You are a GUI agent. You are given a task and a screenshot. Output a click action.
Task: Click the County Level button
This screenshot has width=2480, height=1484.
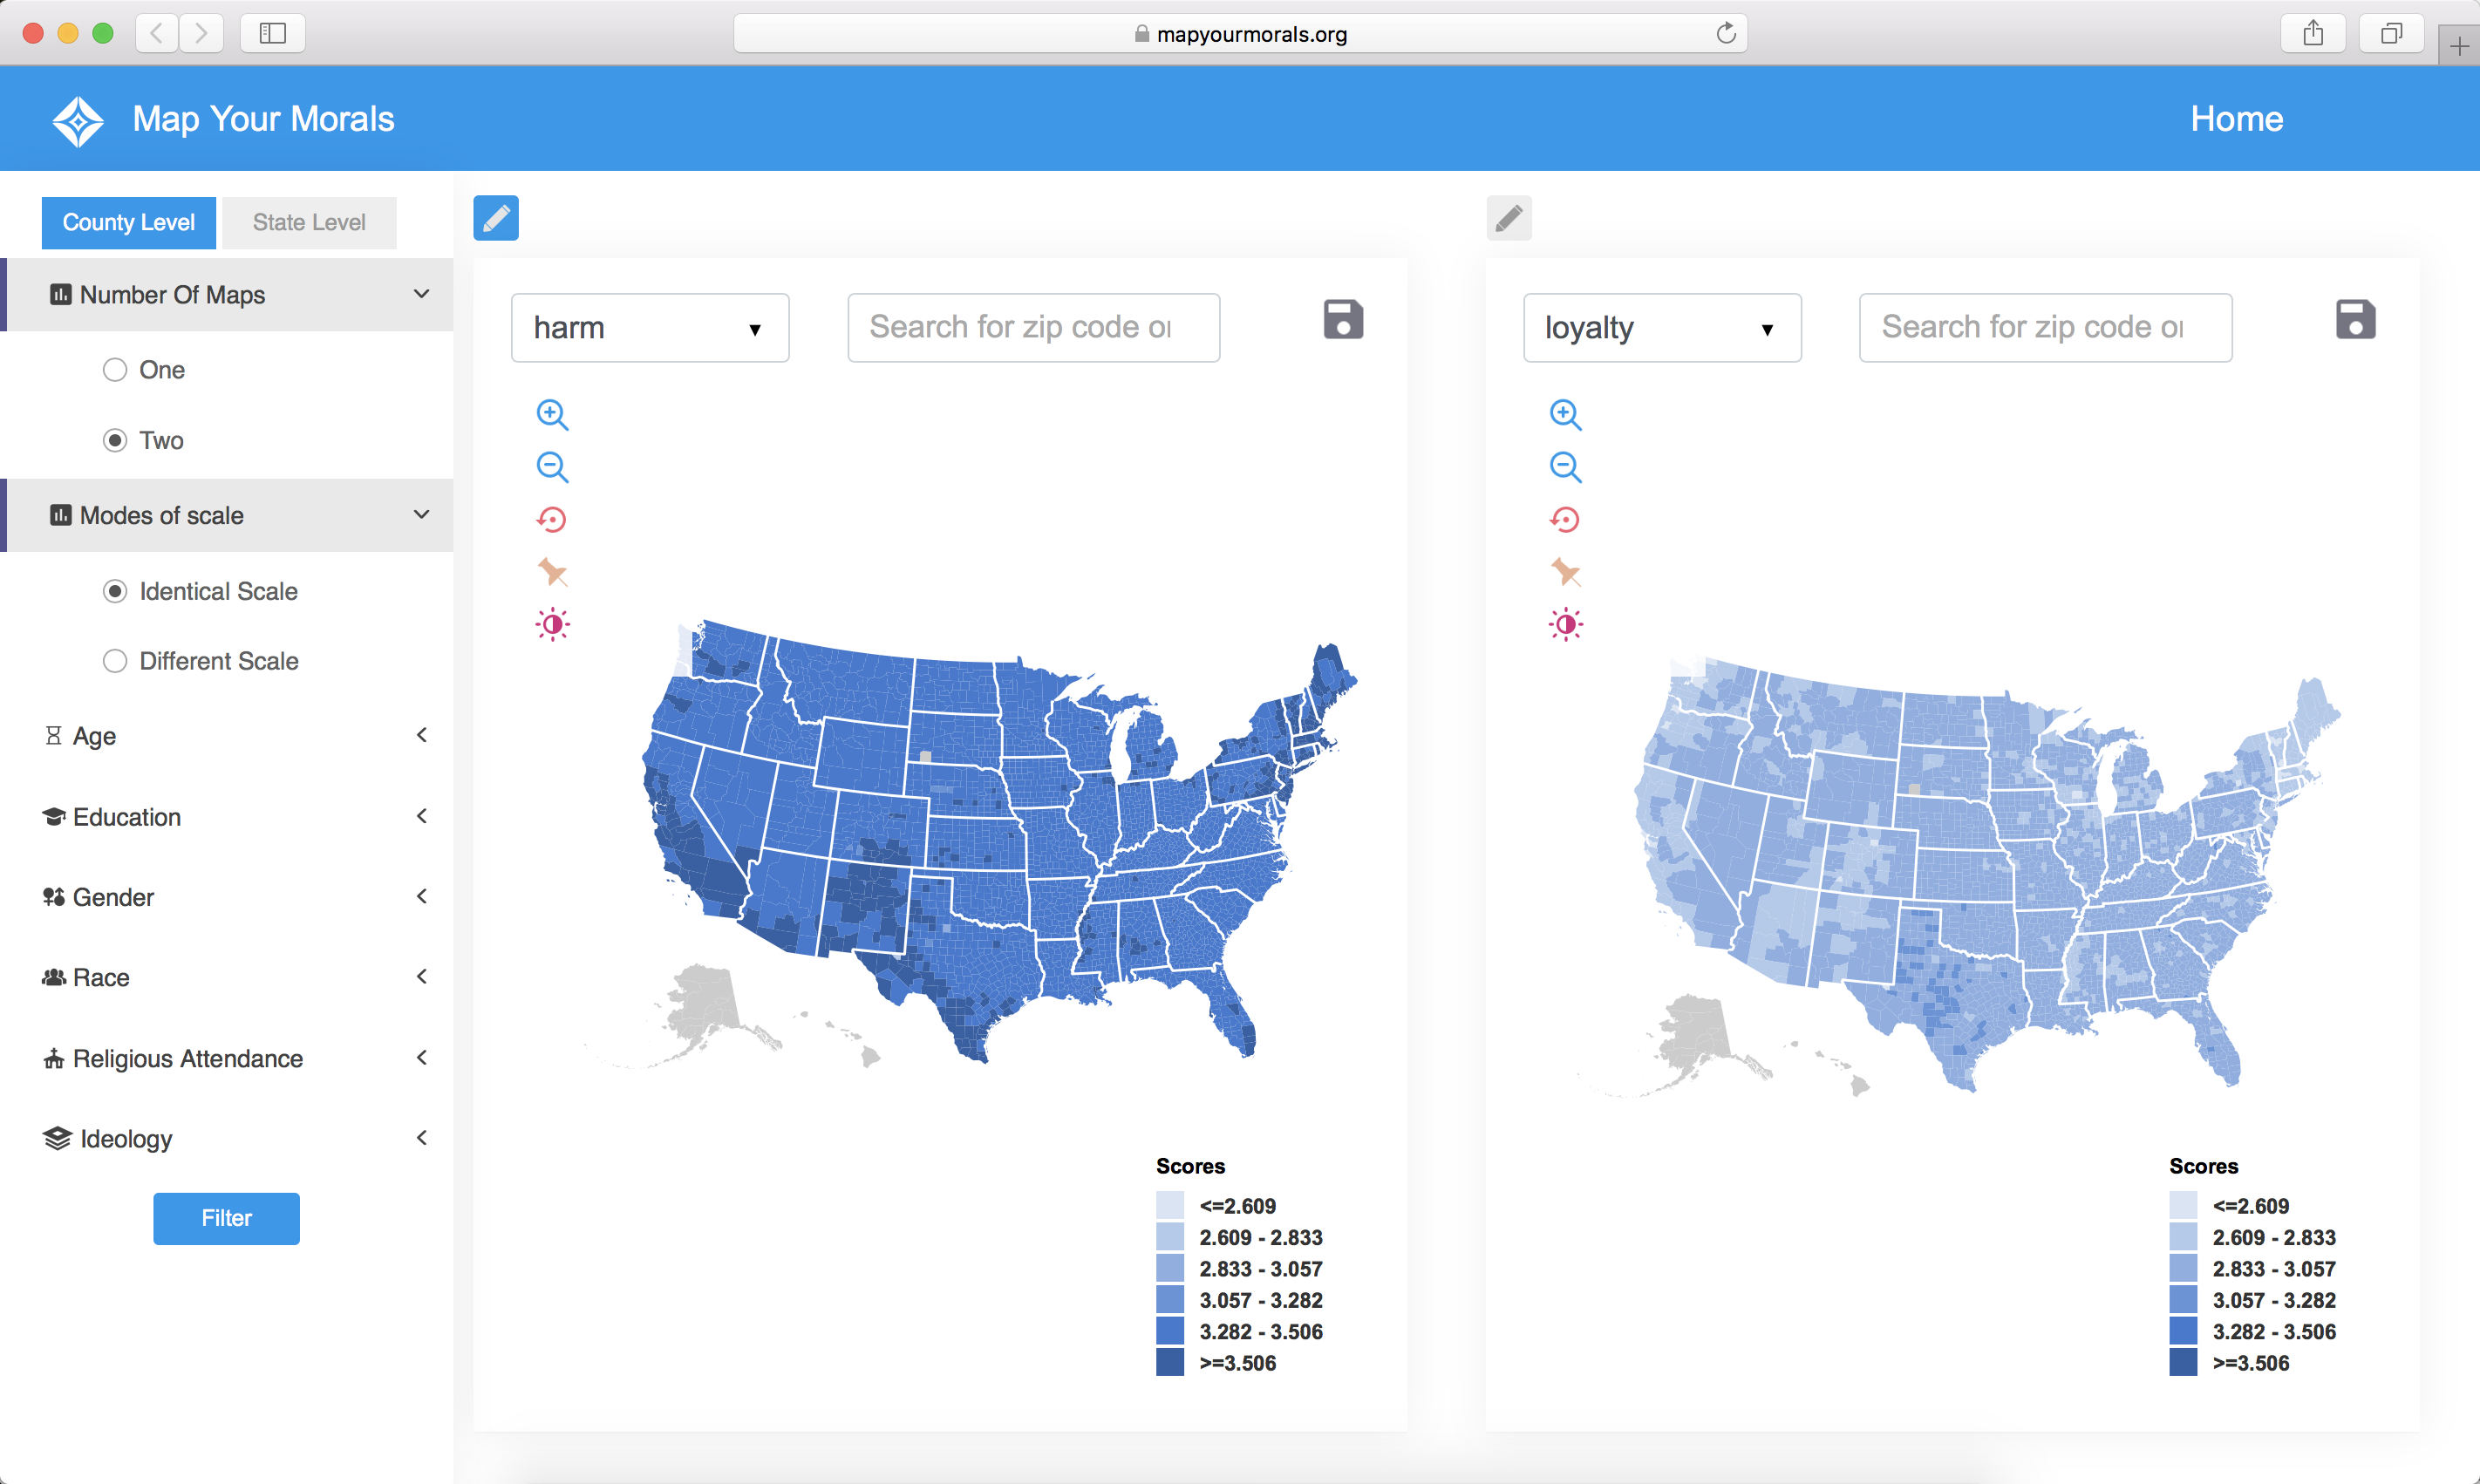coord(128,222)
